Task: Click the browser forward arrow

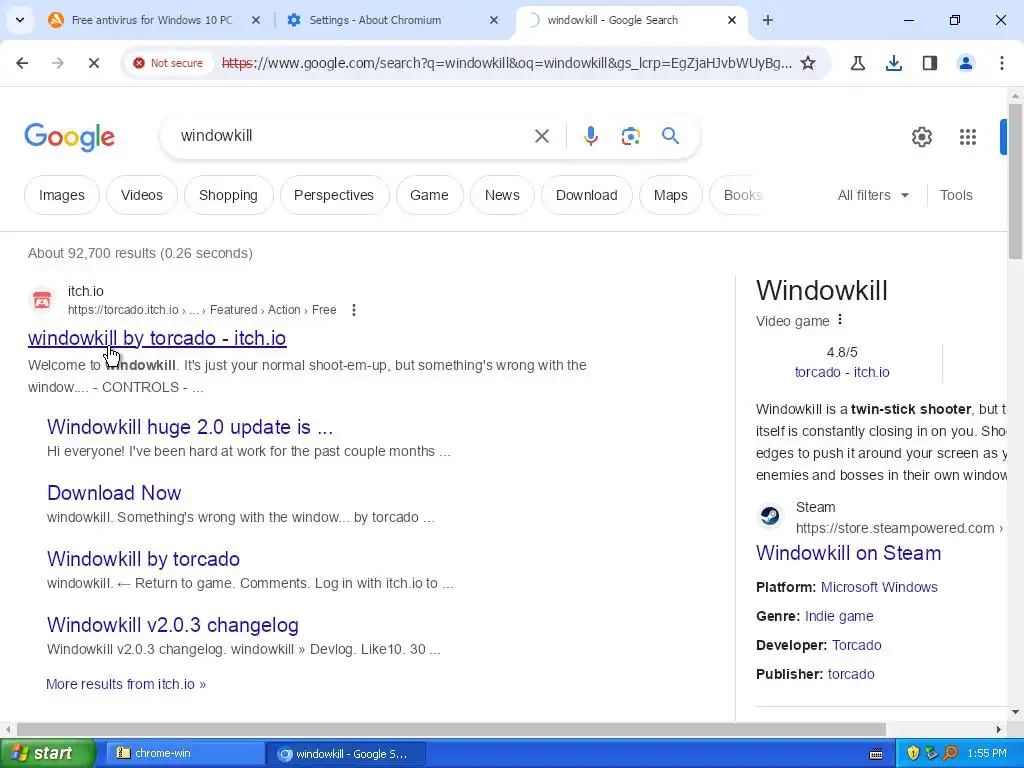Action: [57, 63]
